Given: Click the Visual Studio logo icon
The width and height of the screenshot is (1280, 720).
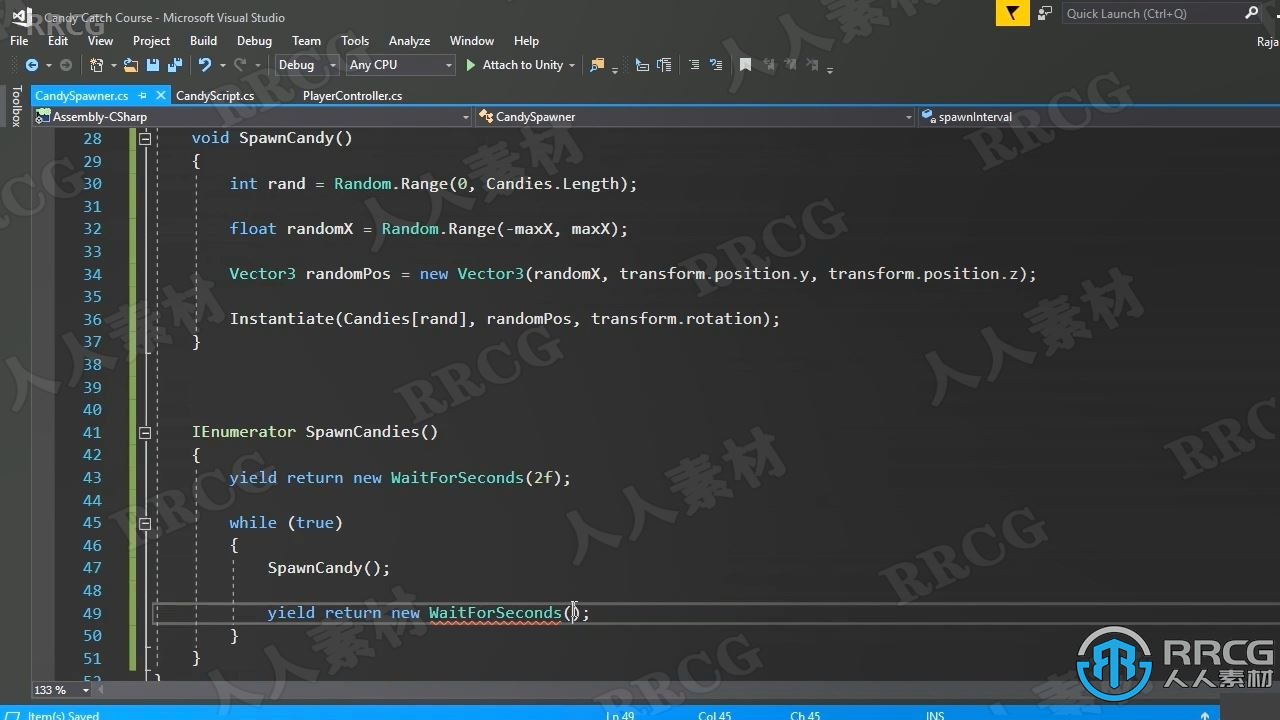Looking at the screenshot, I should coord(22,16).
